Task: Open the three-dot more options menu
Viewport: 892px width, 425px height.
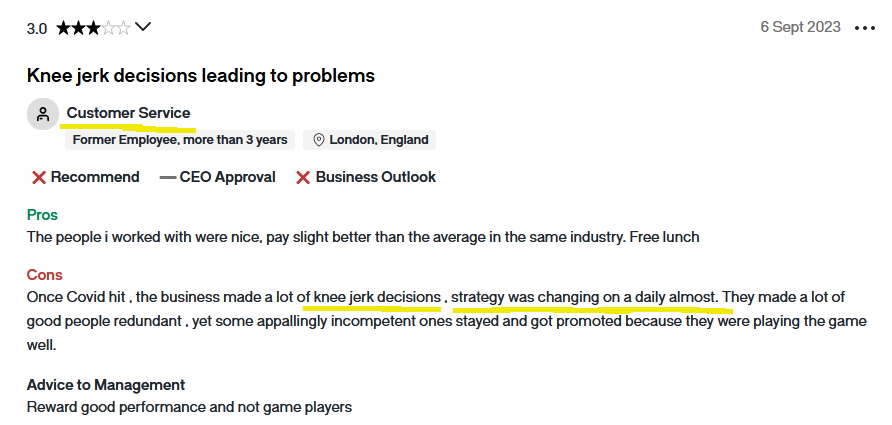Action: coord(865,28)
